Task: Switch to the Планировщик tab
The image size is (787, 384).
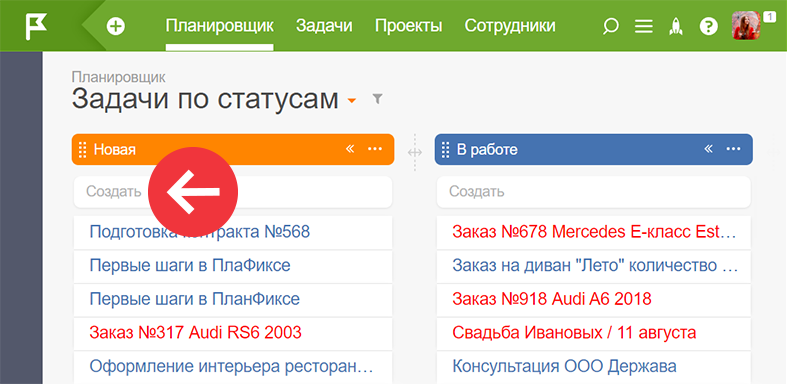Action: click(220, 26)
